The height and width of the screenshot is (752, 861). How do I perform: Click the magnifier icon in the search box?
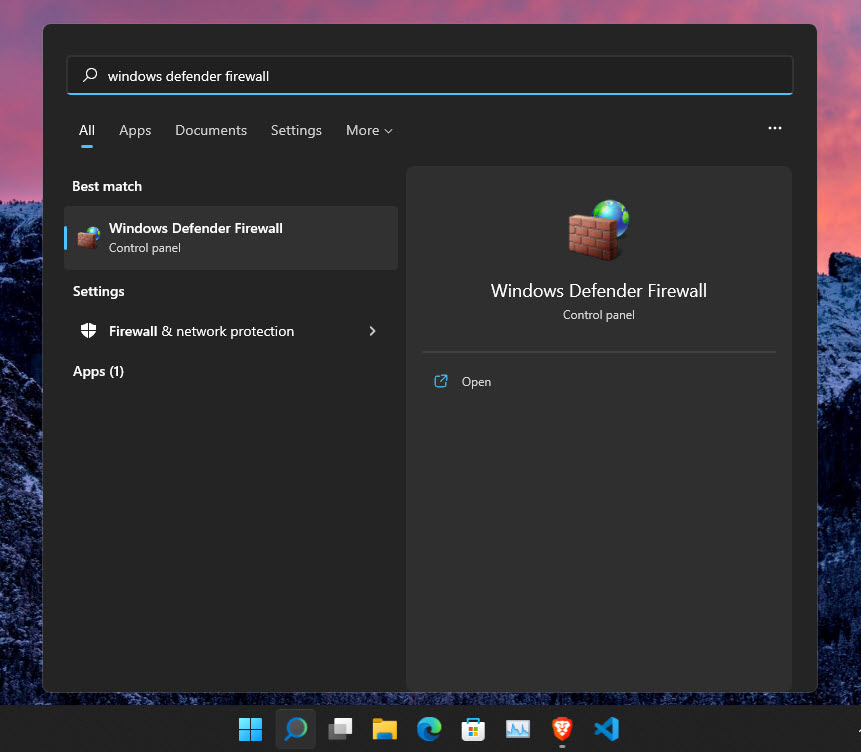pyautogui.click(x=90, y=75)
